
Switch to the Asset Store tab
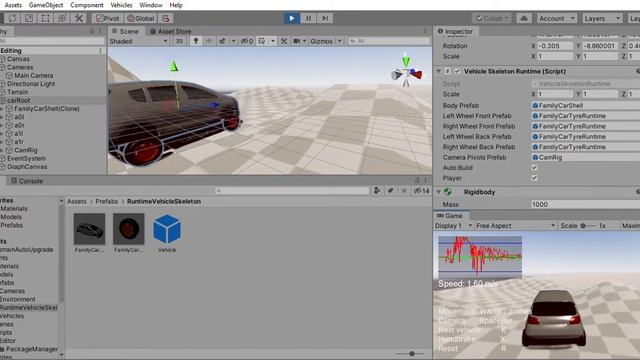coord(171,31)
